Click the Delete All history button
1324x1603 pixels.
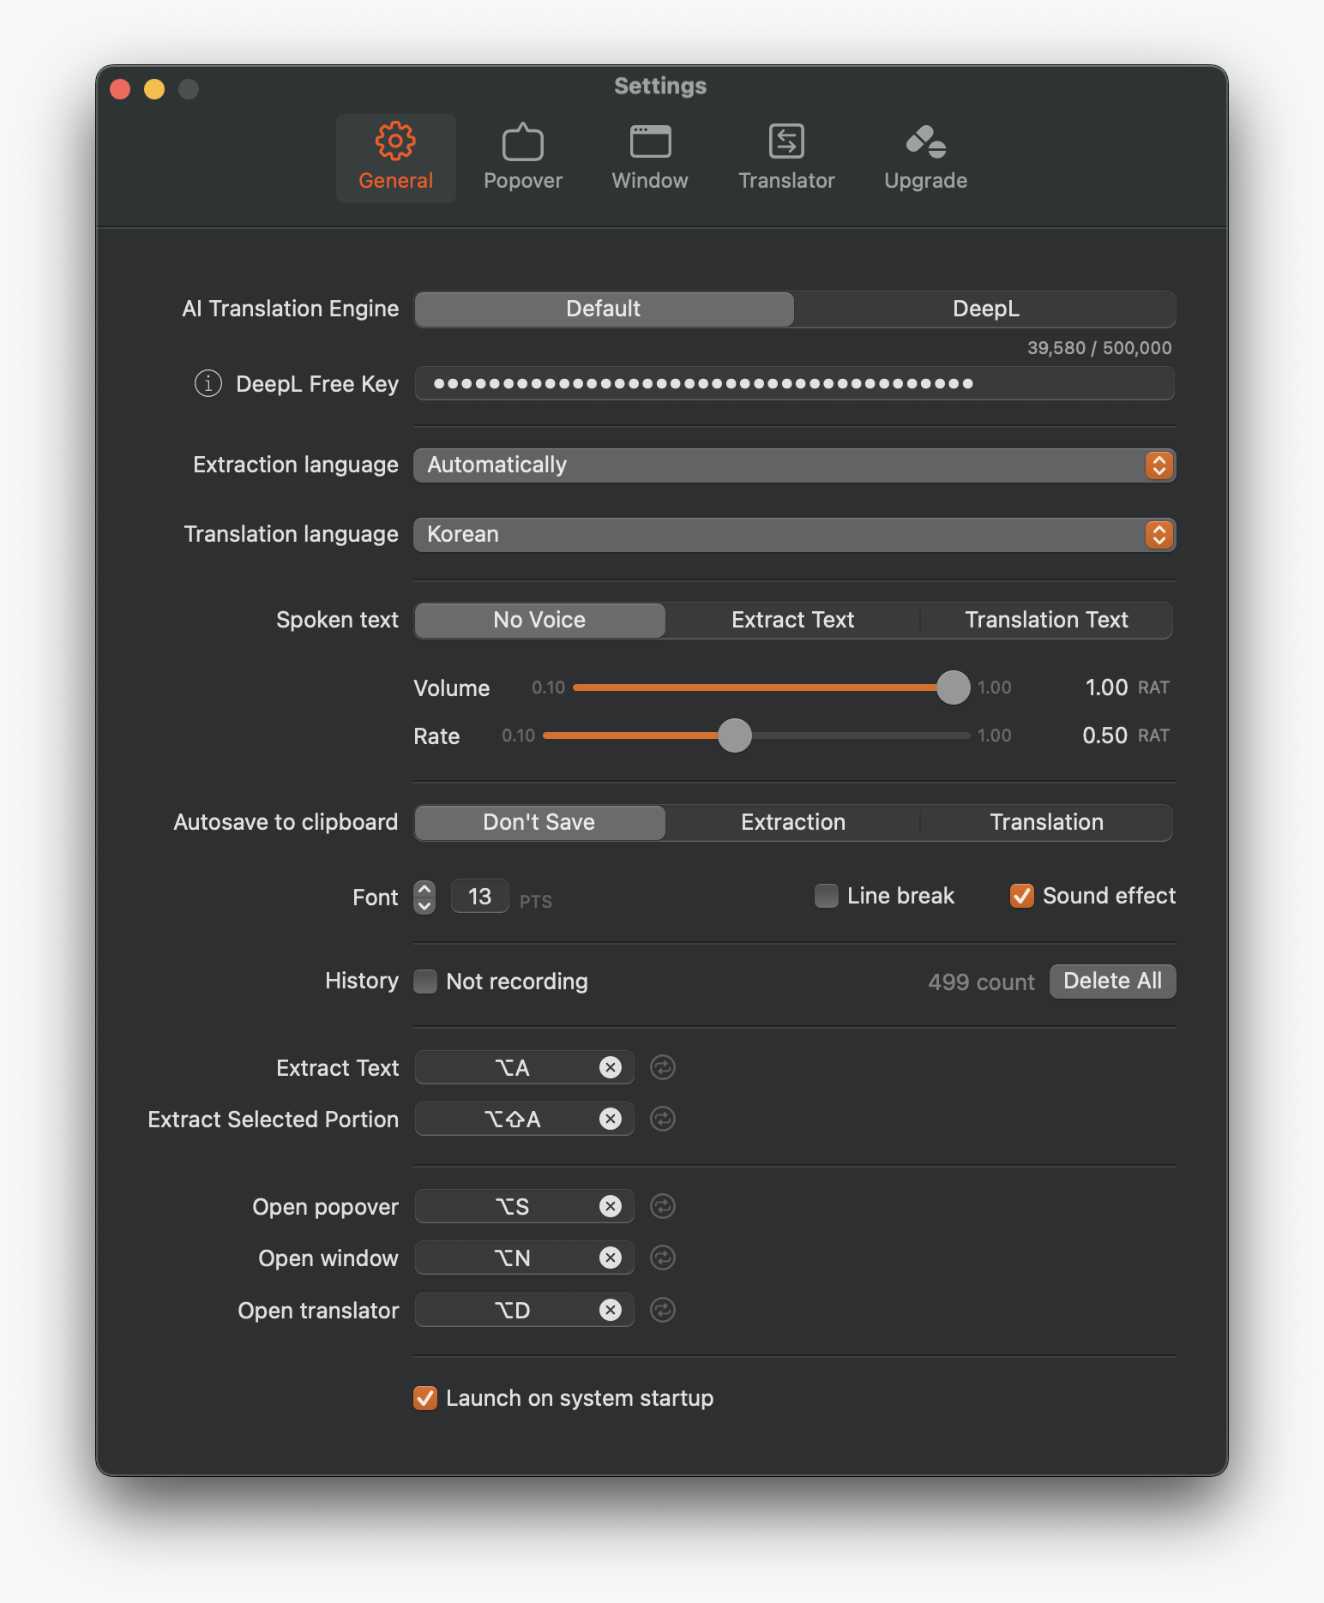[x=1112, y=981]
